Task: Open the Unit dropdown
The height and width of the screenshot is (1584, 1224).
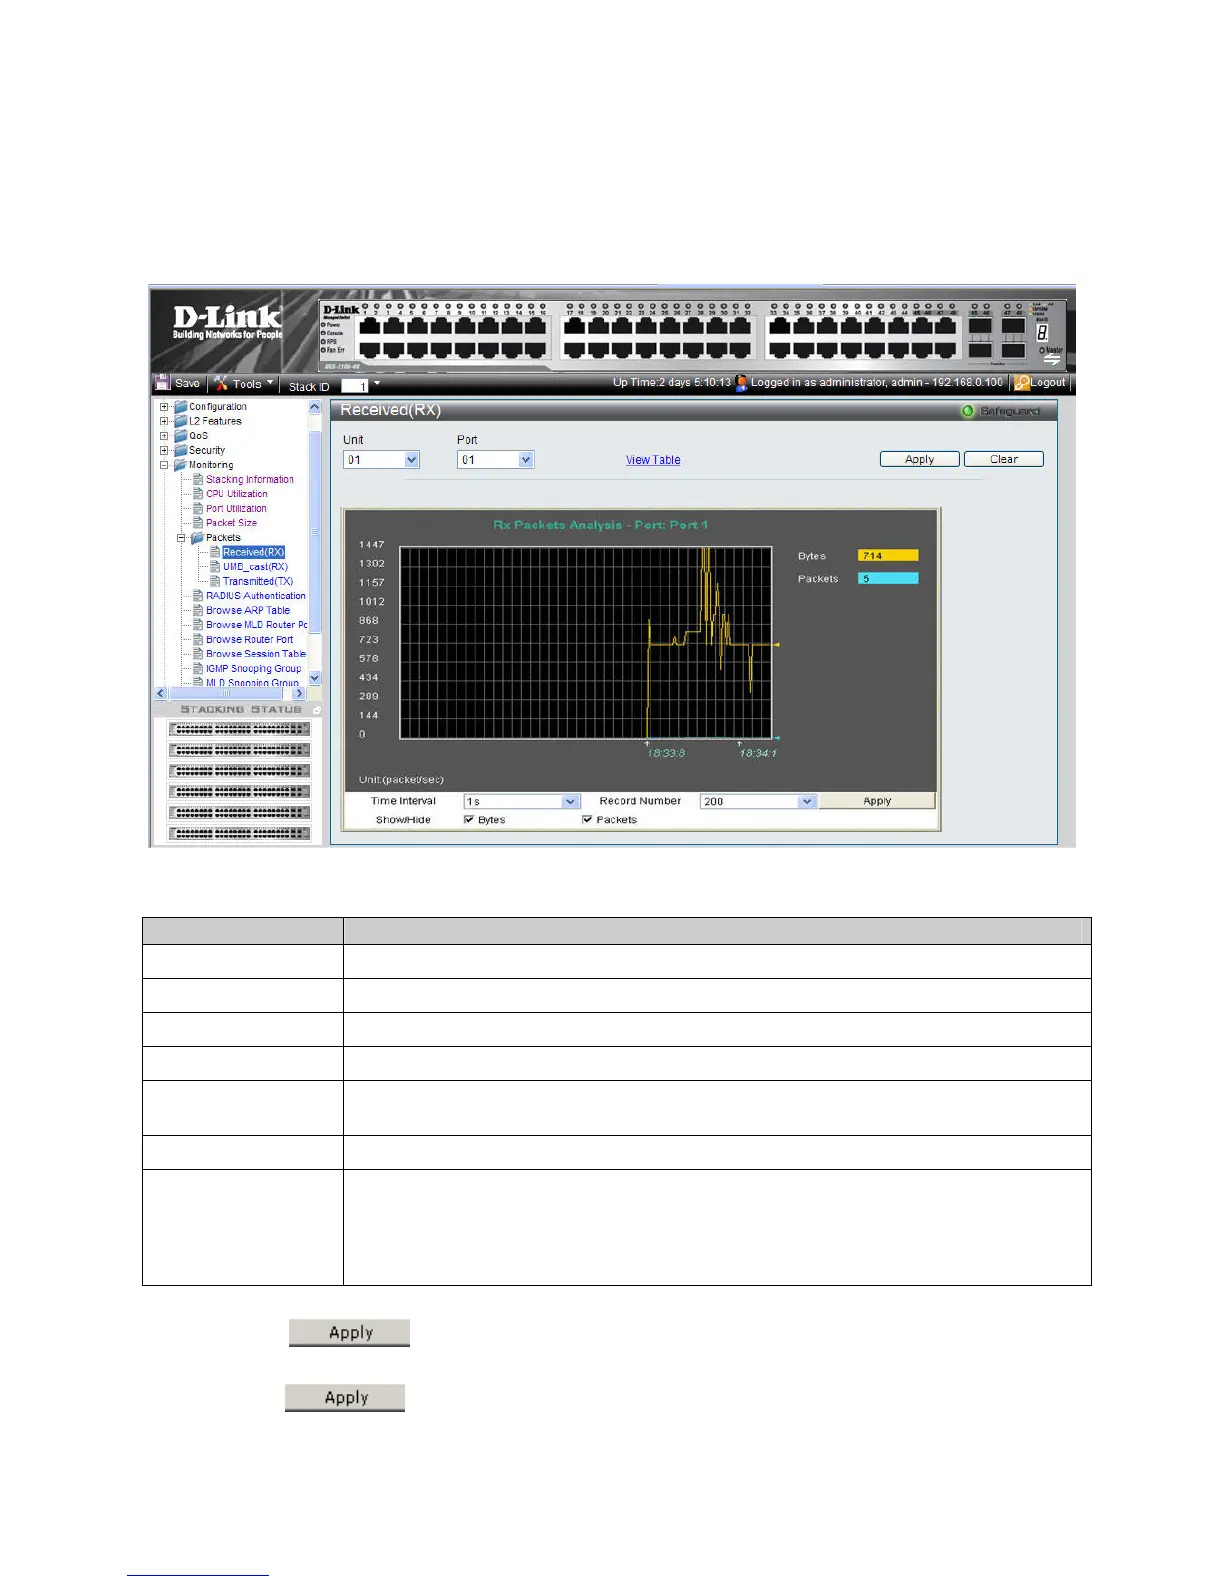Action: point(412,460)
